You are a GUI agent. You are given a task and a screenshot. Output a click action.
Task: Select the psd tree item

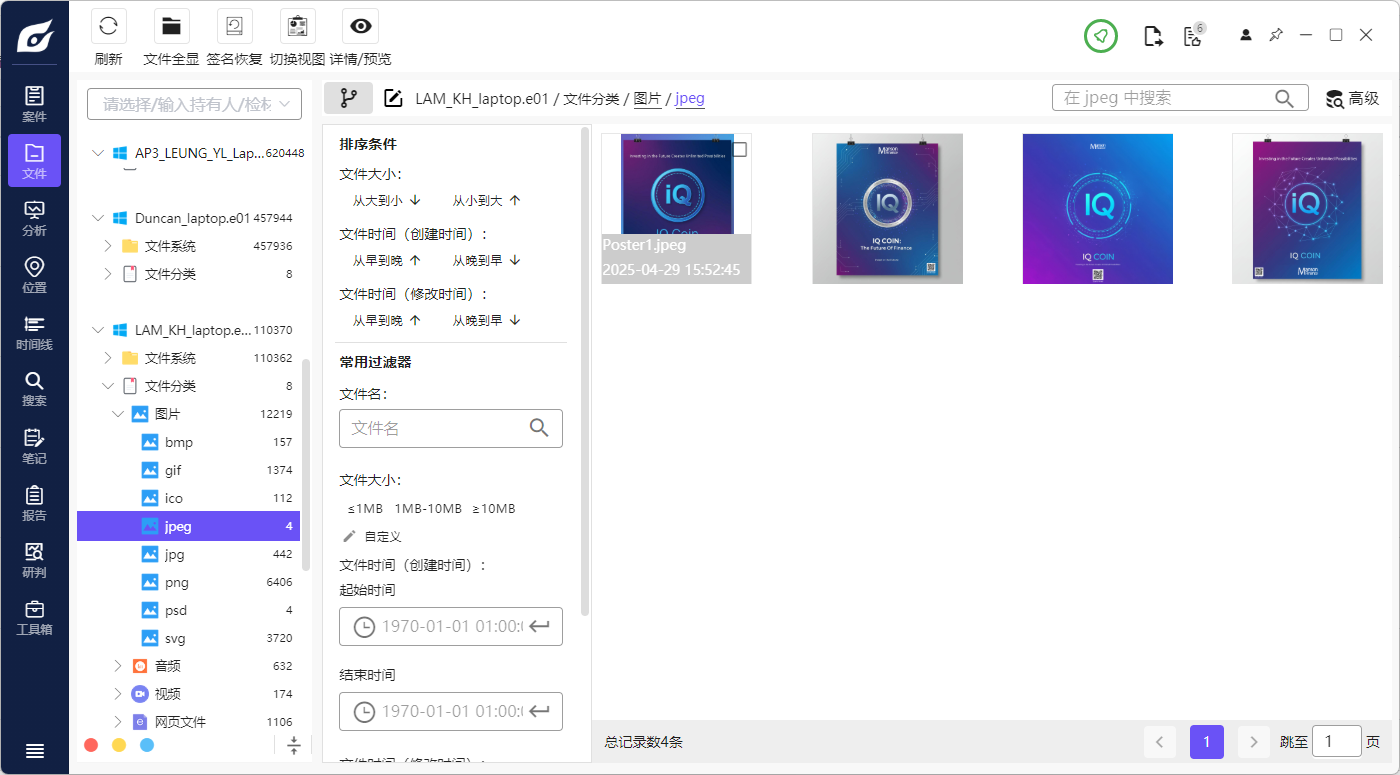coord(188,610)
